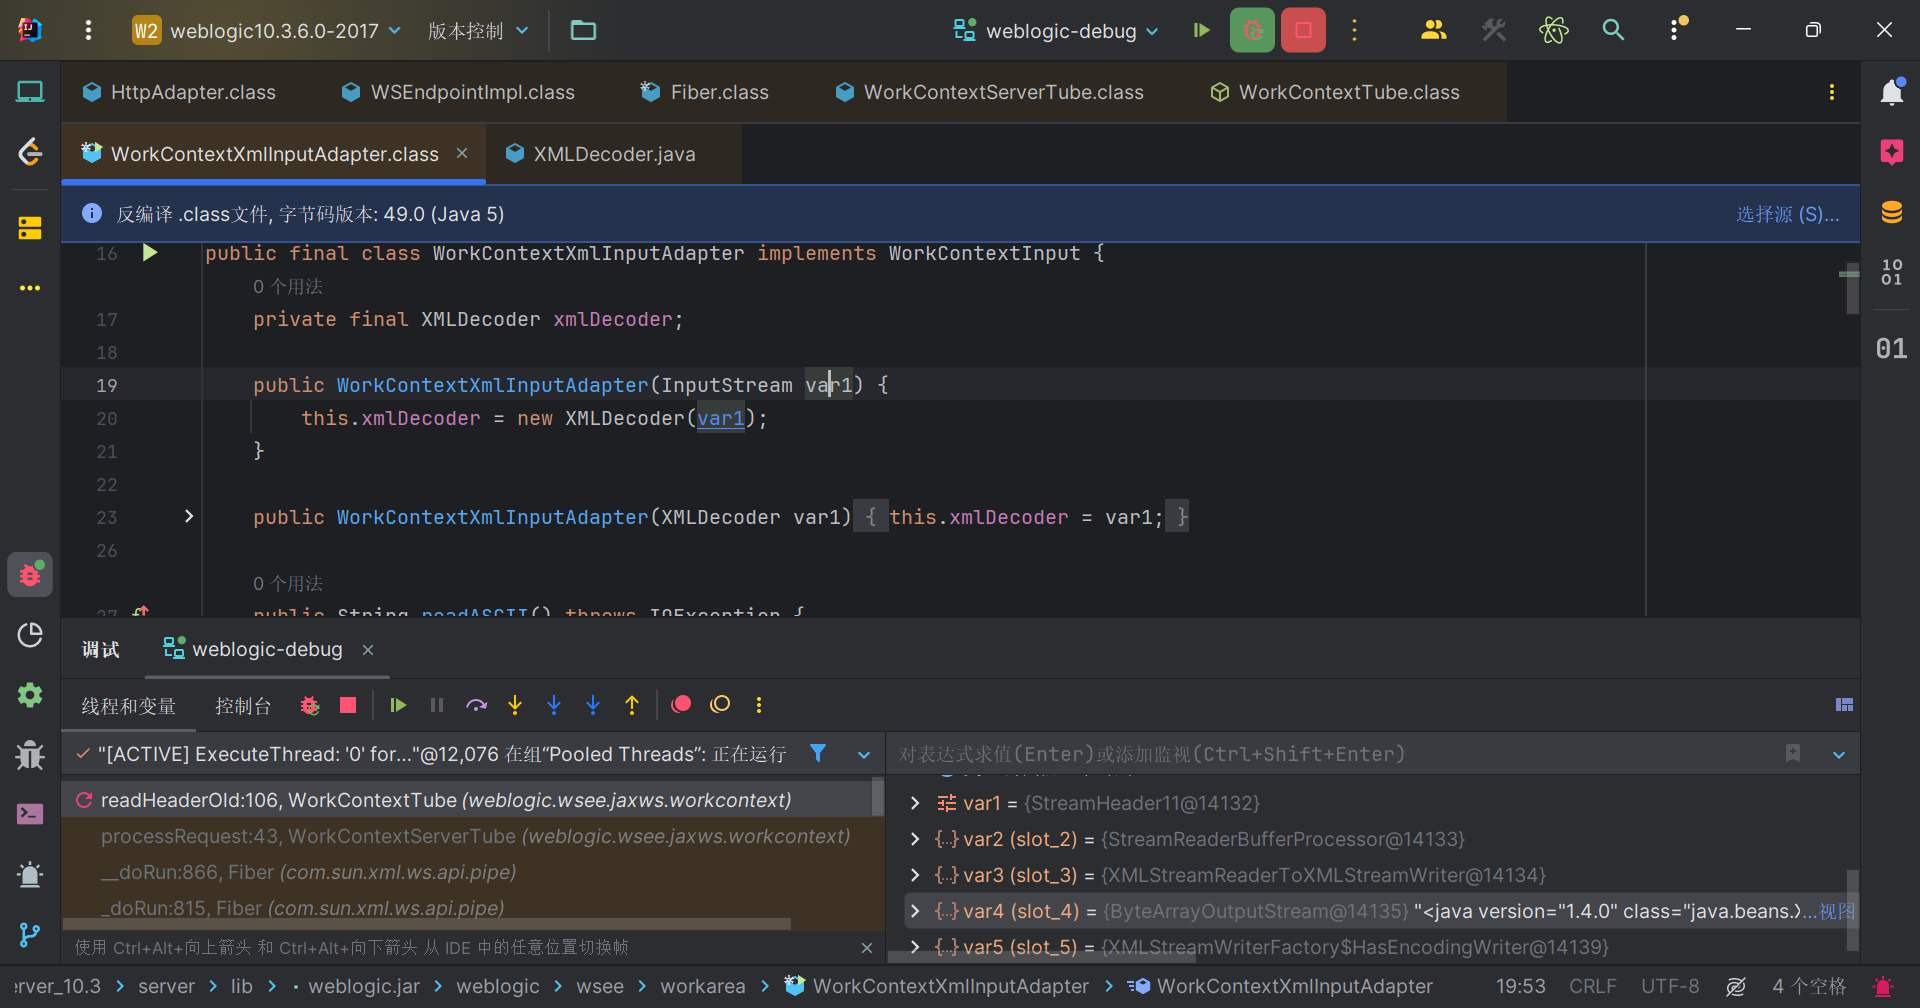1920x1008 pixels.
Task: Expand the var2 (slot_2) variable
Action: click(x=914, y=839)
